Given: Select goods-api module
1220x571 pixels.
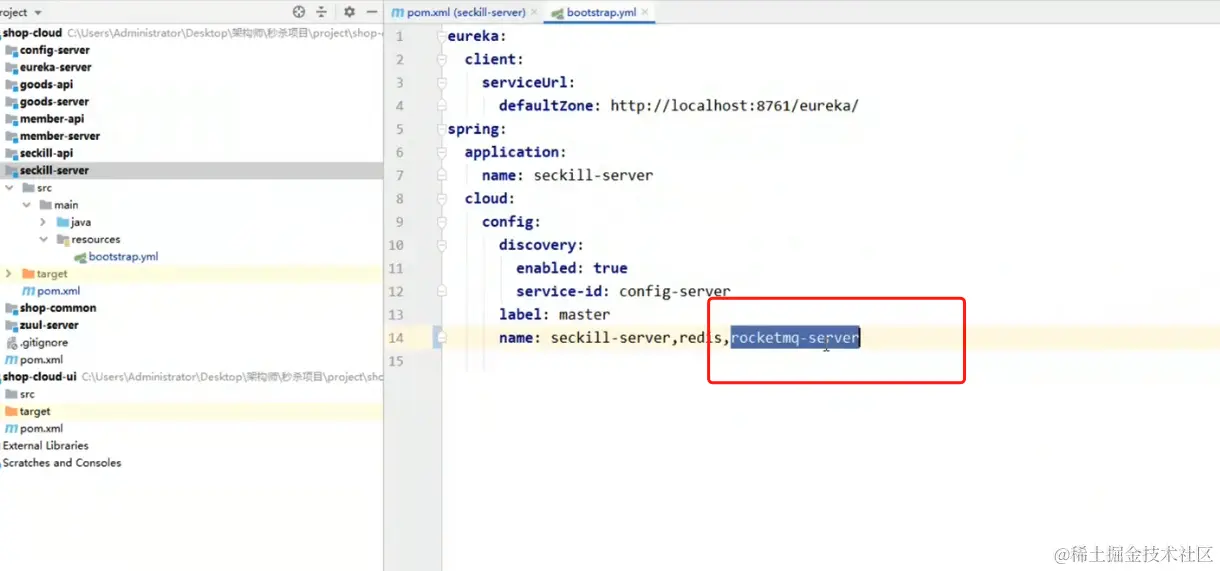Looking at the screenshot, I should point(46,84).
